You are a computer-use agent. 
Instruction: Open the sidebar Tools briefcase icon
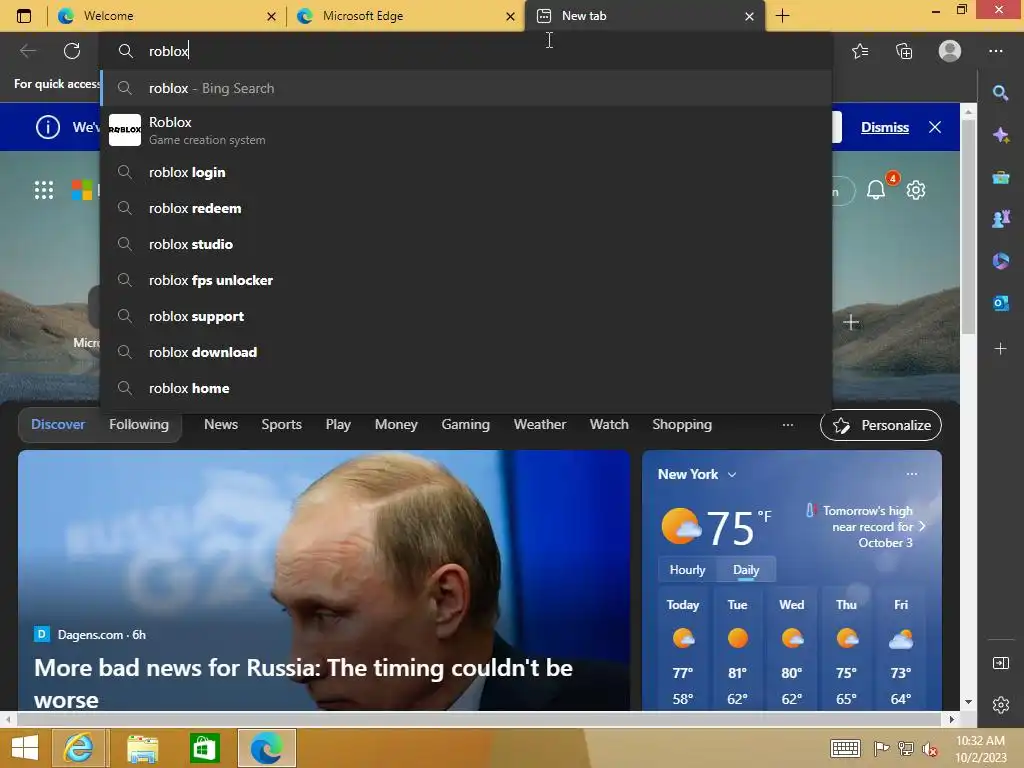click(x=1000, y=178)
